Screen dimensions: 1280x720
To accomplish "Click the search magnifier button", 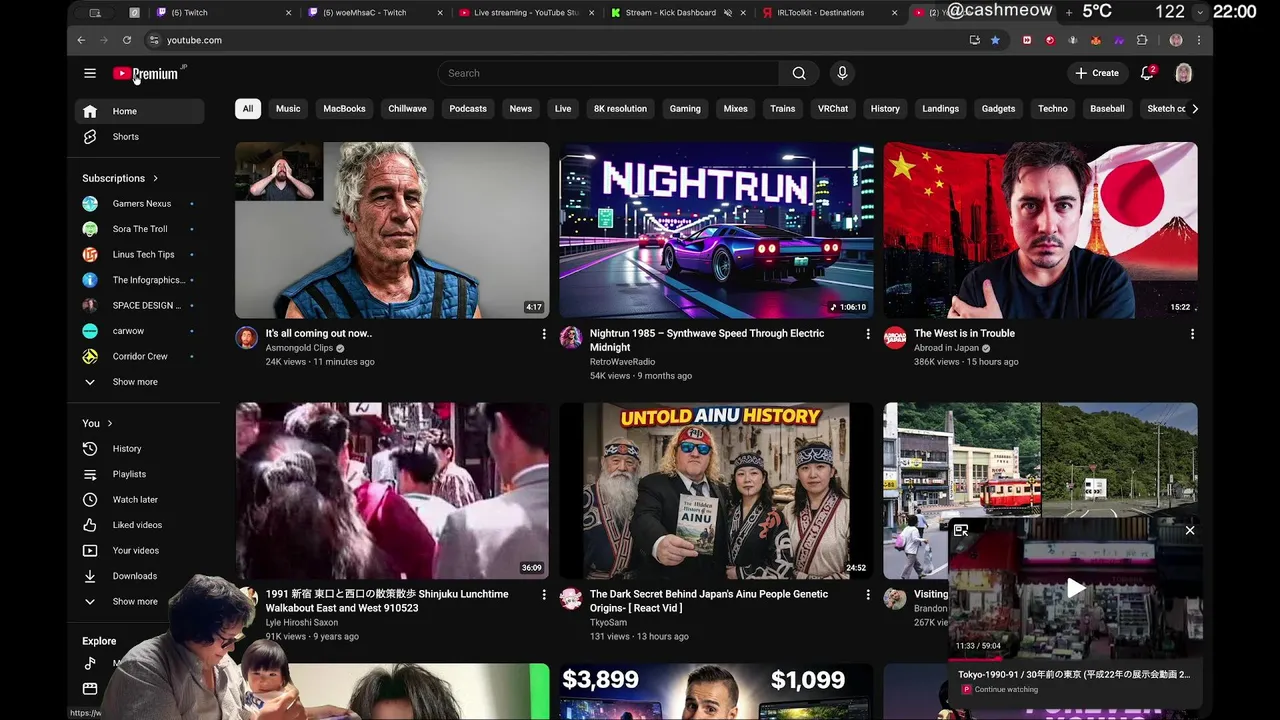I will [799, 73].
